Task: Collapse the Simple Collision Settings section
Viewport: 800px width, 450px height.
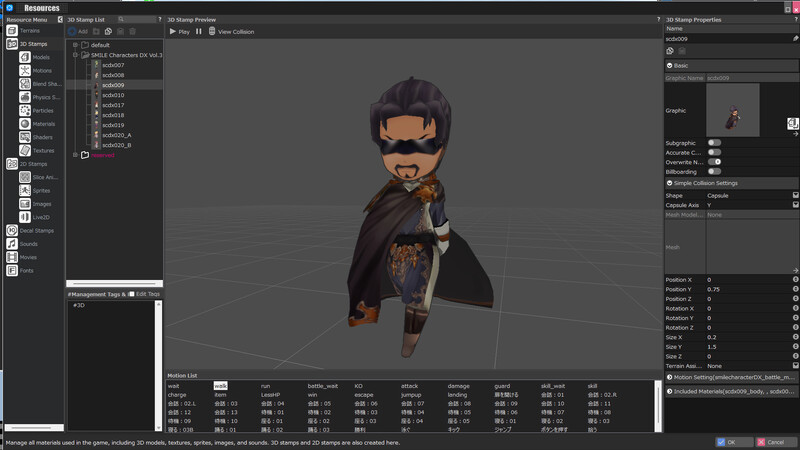Action: [x=669, y=183]
